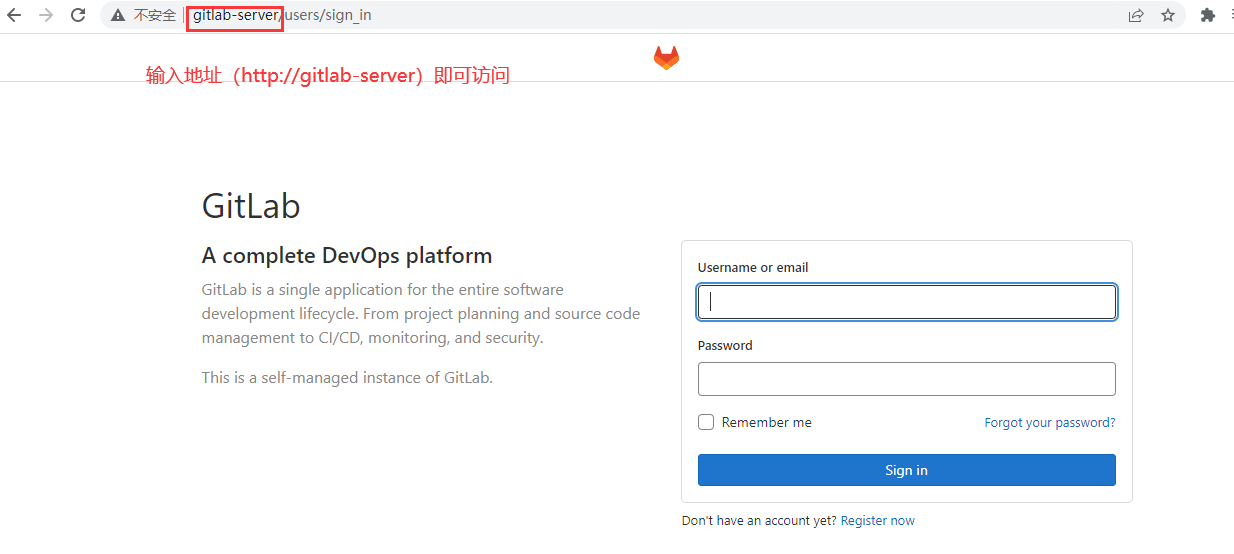Click the not-secure warning triangle icon
The height and width of the screenshot is (554, 1234).
[x=118, y=16]
